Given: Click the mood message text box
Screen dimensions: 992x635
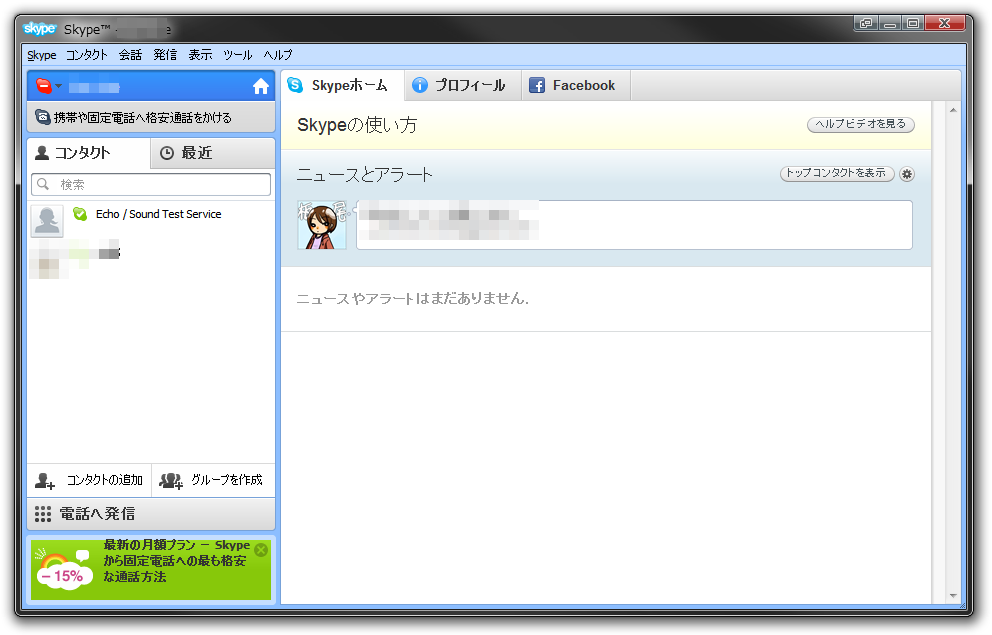Looking at the screenshot, I should 634,225.
